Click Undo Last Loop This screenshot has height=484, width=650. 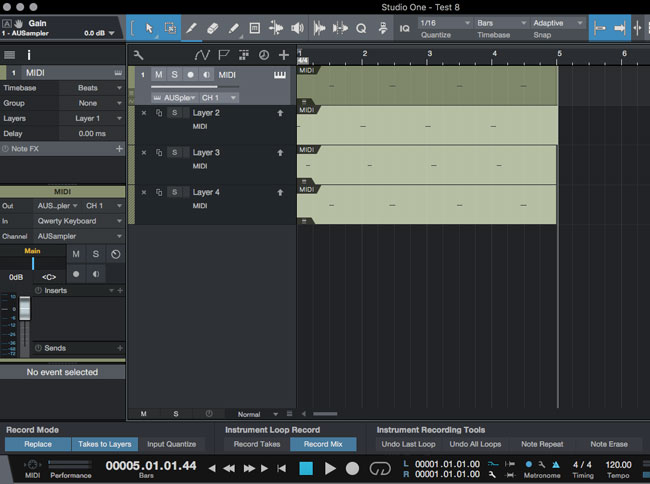pos(408,444)
